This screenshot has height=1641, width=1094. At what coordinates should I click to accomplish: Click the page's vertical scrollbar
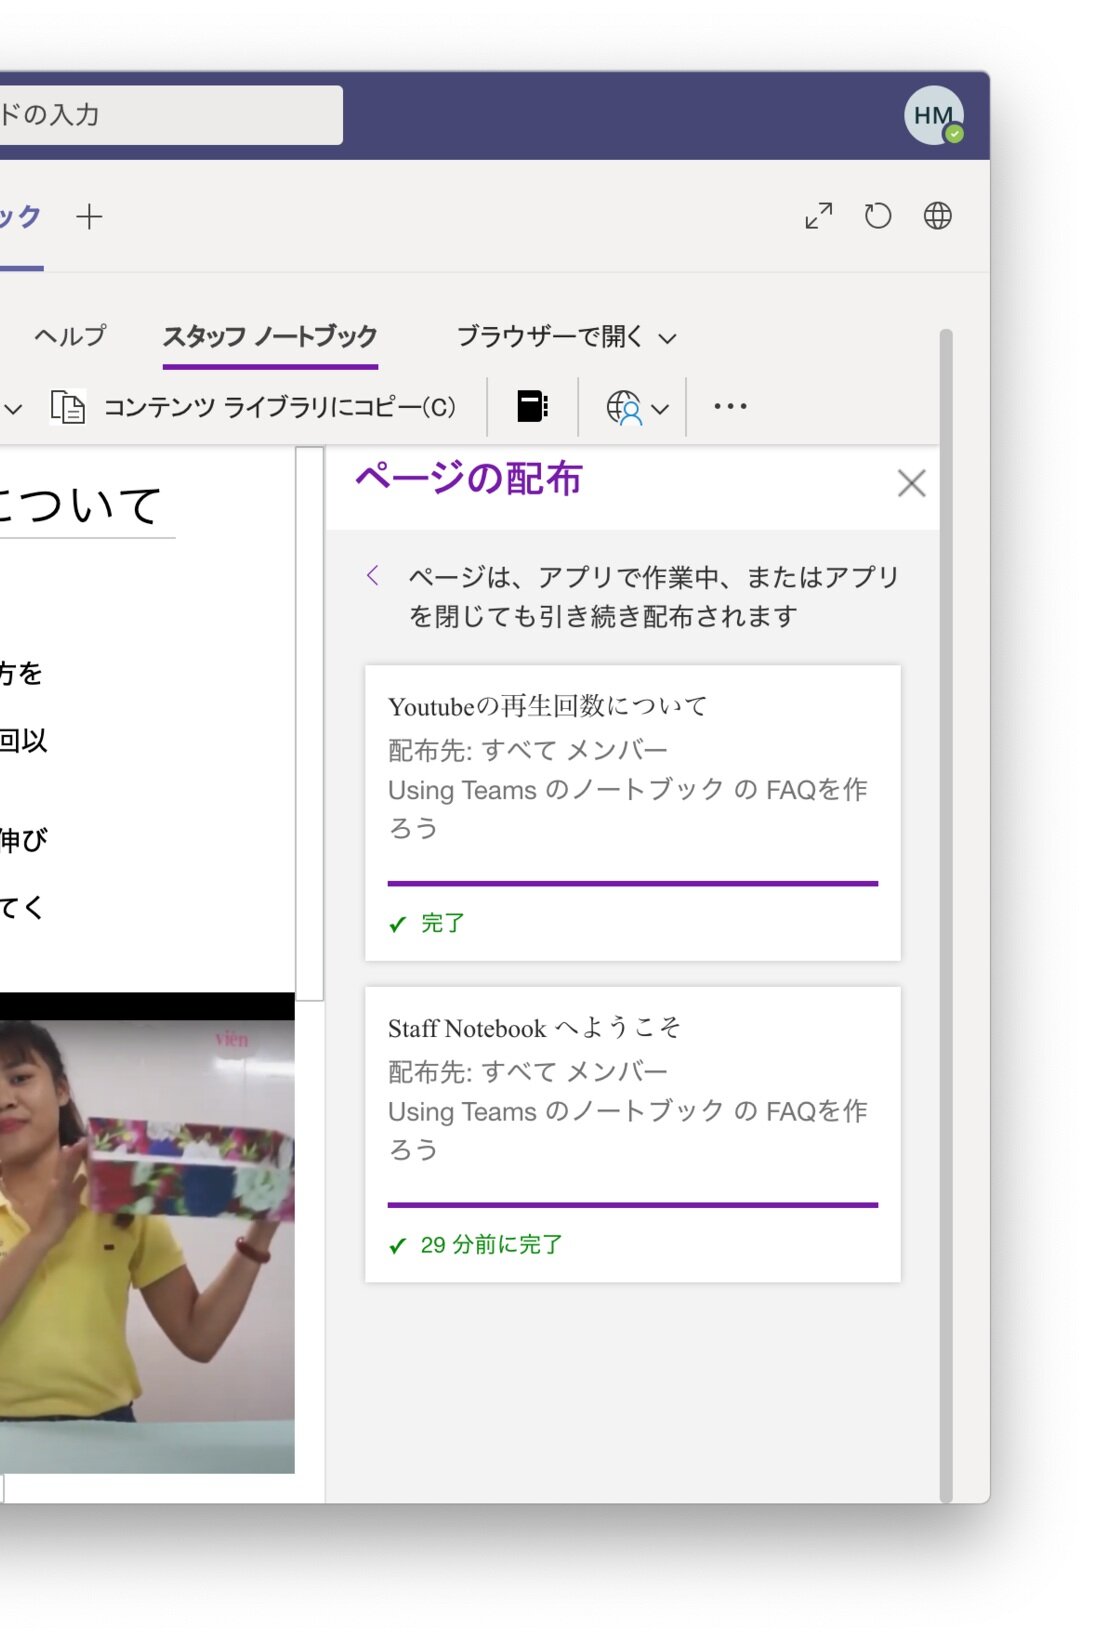point(310,724)
